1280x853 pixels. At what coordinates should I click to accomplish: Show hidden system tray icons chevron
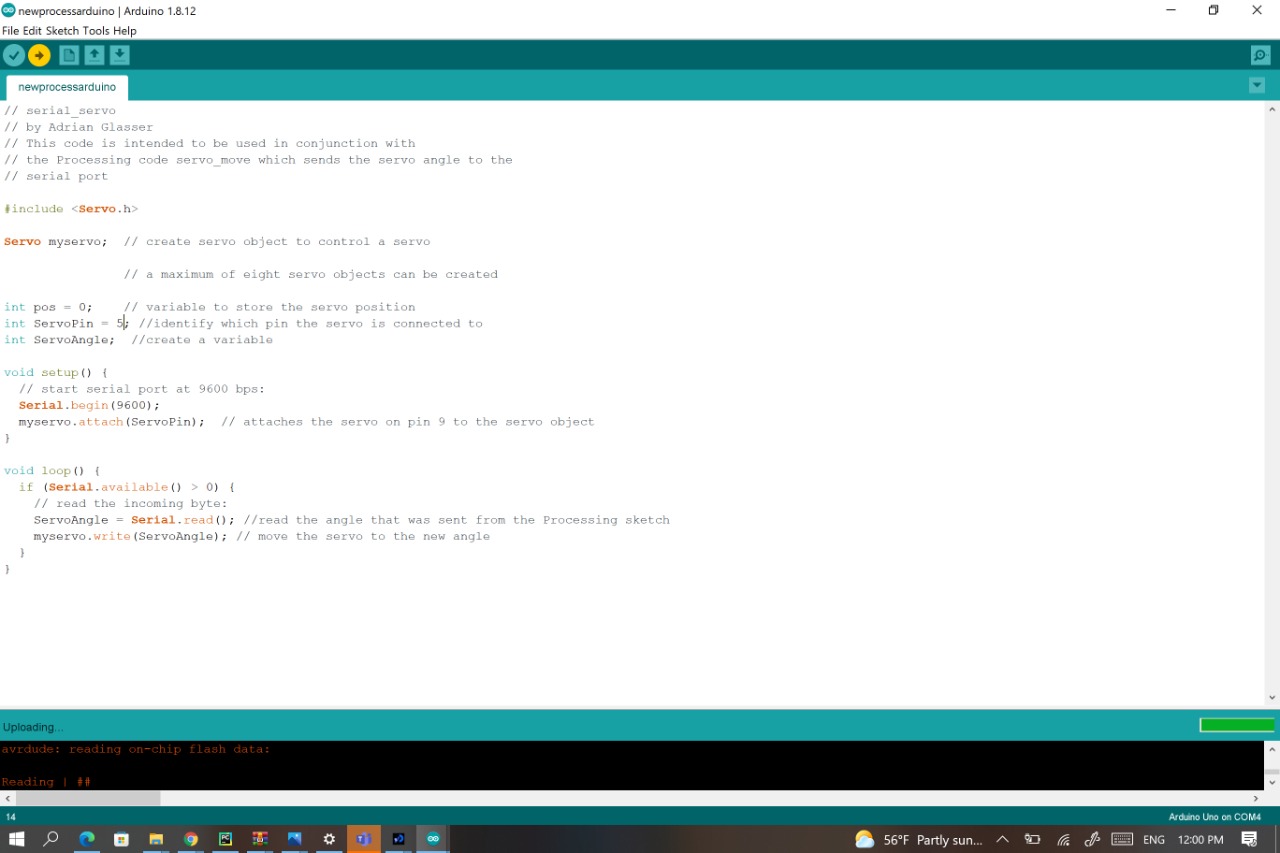(1002, 840)
